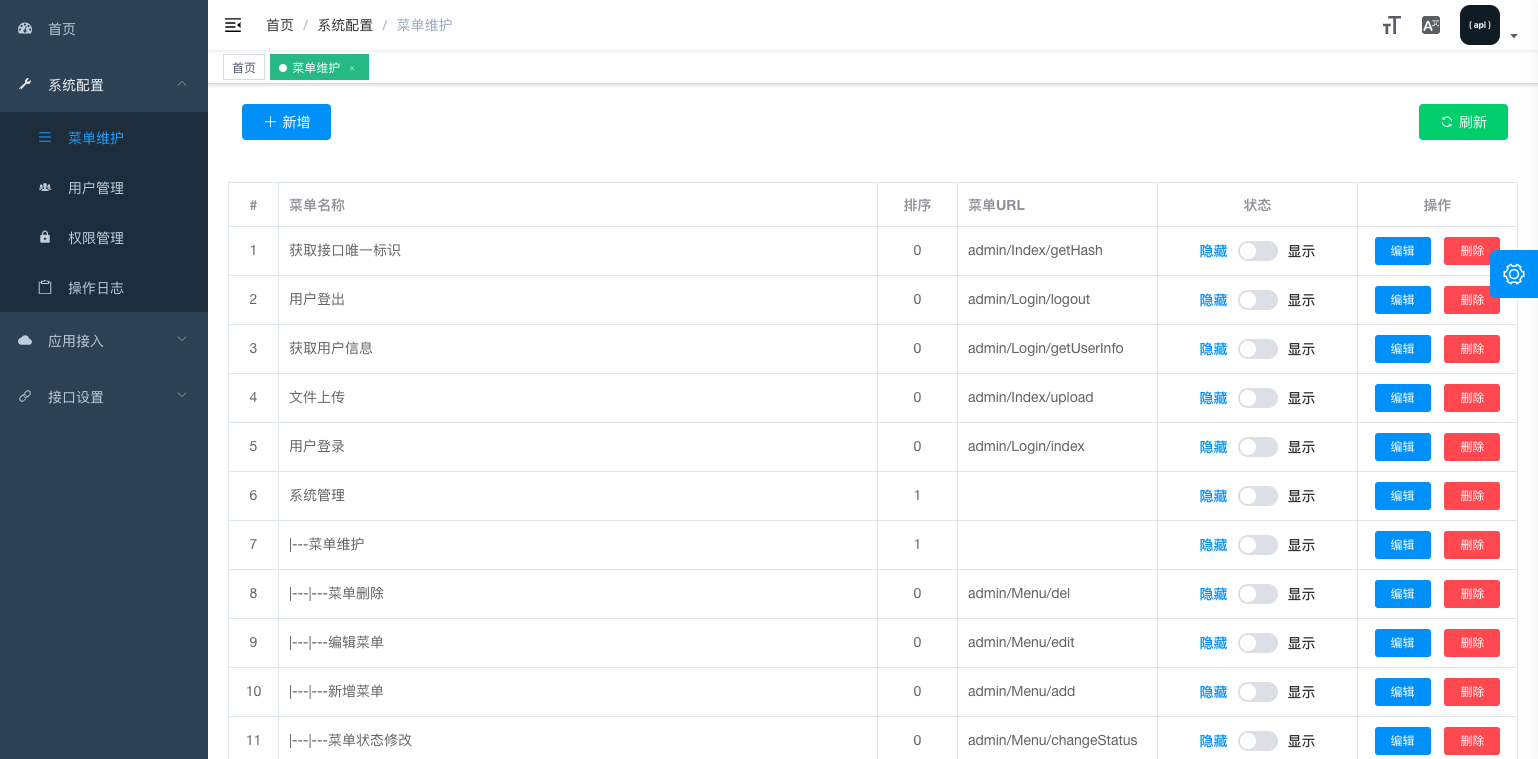
Task: Click 删除 for 文件上传 row
Action: point(1472,398)
